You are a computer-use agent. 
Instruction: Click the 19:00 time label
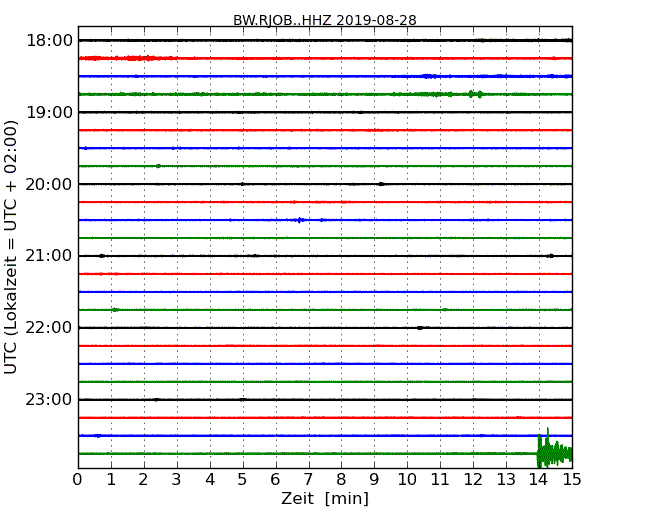click(x=49, y=112)
